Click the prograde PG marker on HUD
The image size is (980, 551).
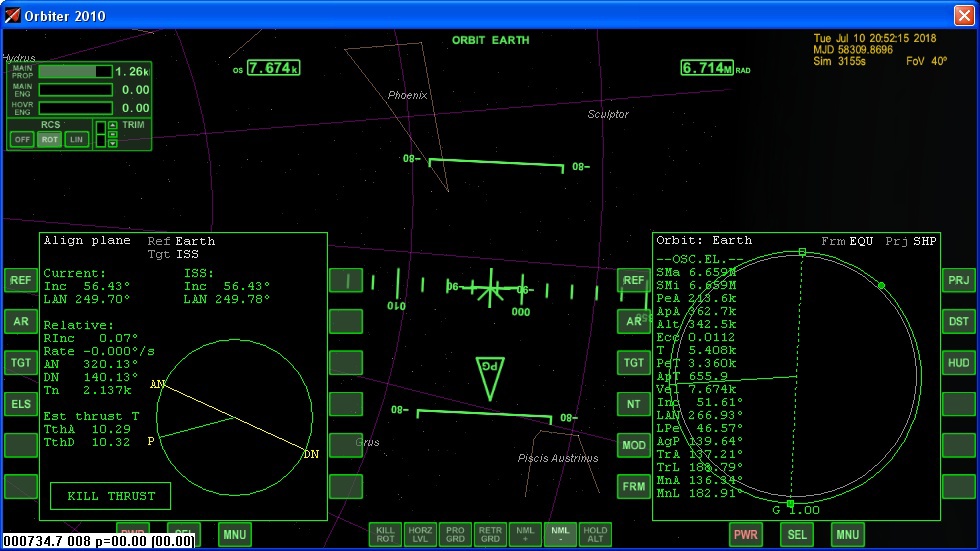point(490,379)
